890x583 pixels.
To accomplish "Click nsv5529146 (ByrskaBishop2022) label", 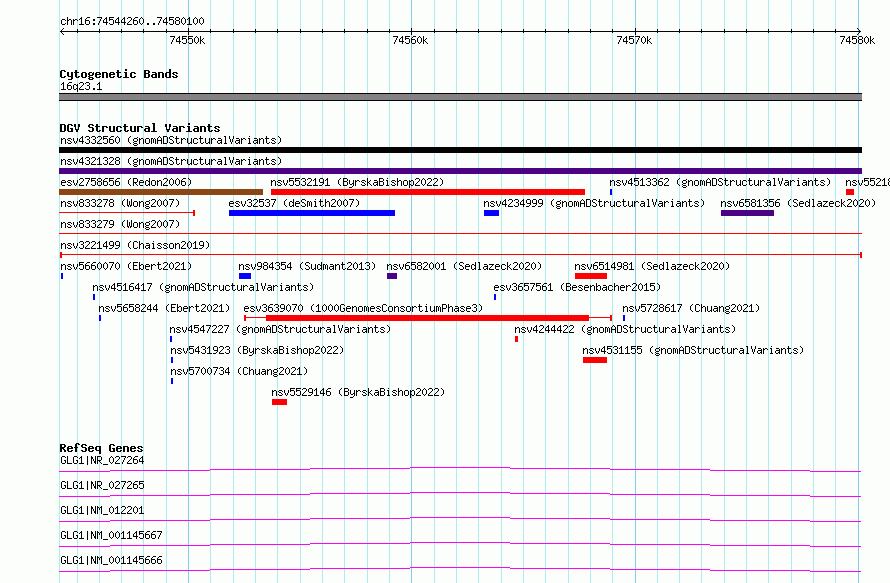I will point(358,392).
